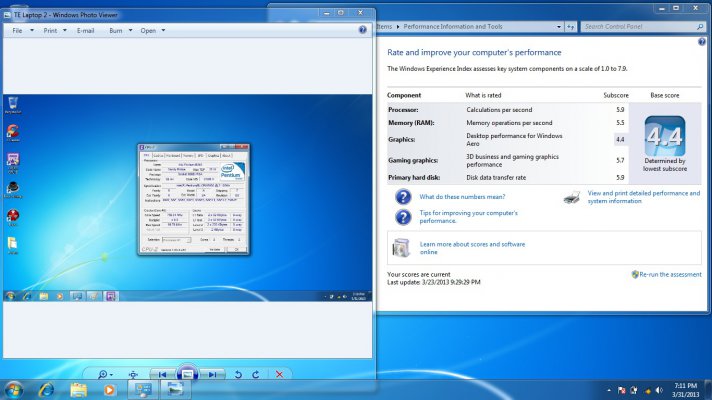Expand the Open dropdown in Photo Viewer
Viewport: 712px width, 400px height.
pos(163,30)
